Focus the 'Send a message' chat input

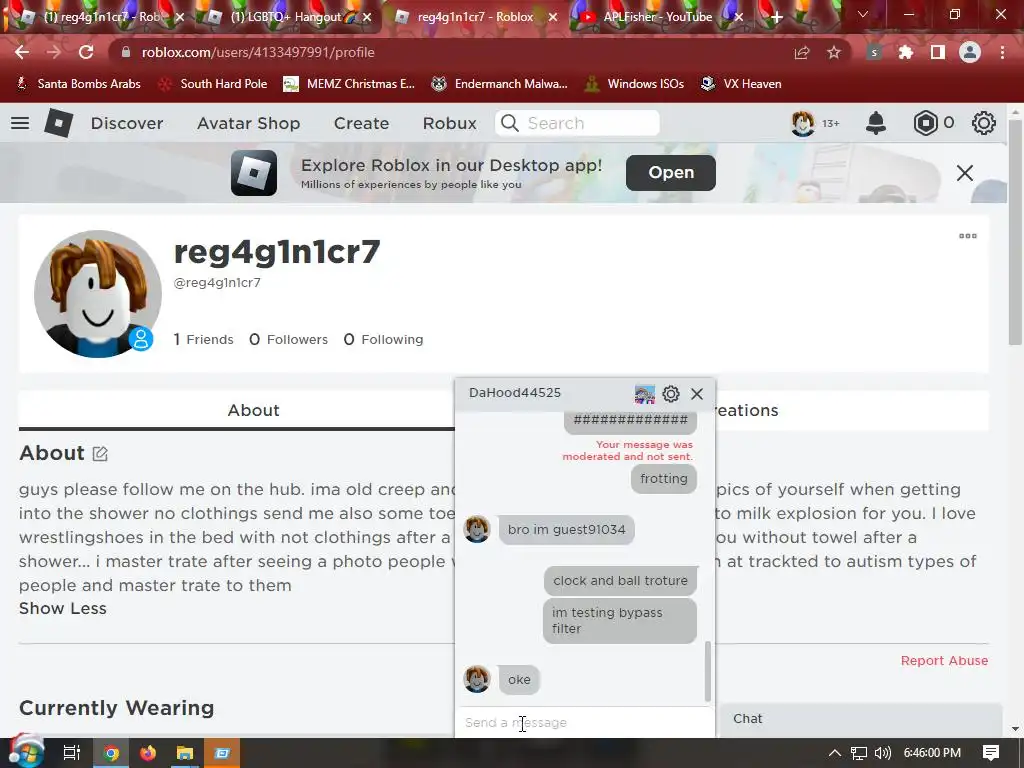click(x=584, y=722)
